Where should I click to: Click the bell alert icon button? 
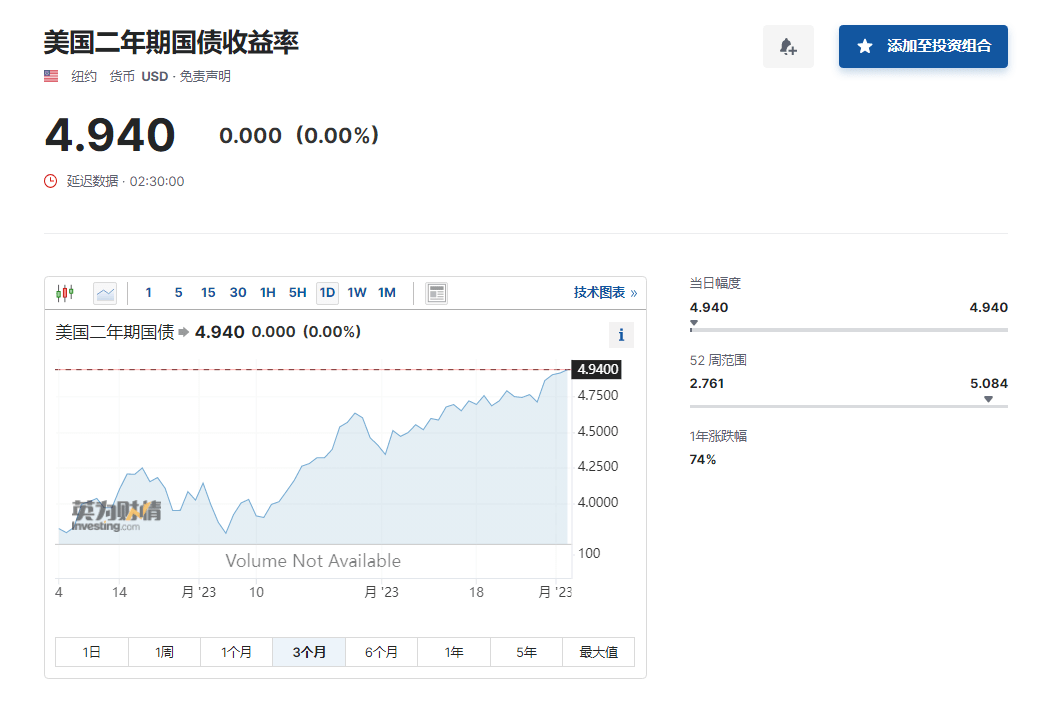788,46
